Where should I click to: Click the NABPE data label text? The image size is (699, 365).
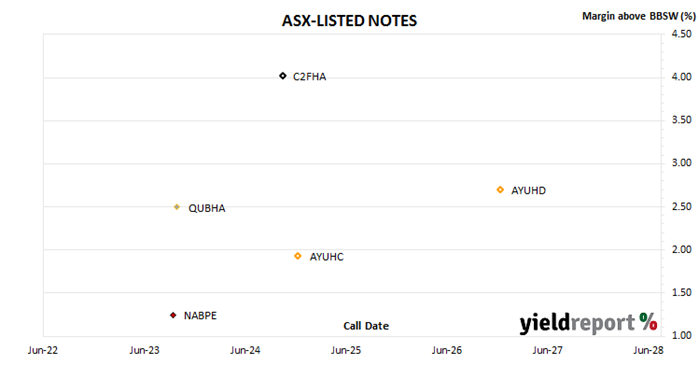(200, 316)
